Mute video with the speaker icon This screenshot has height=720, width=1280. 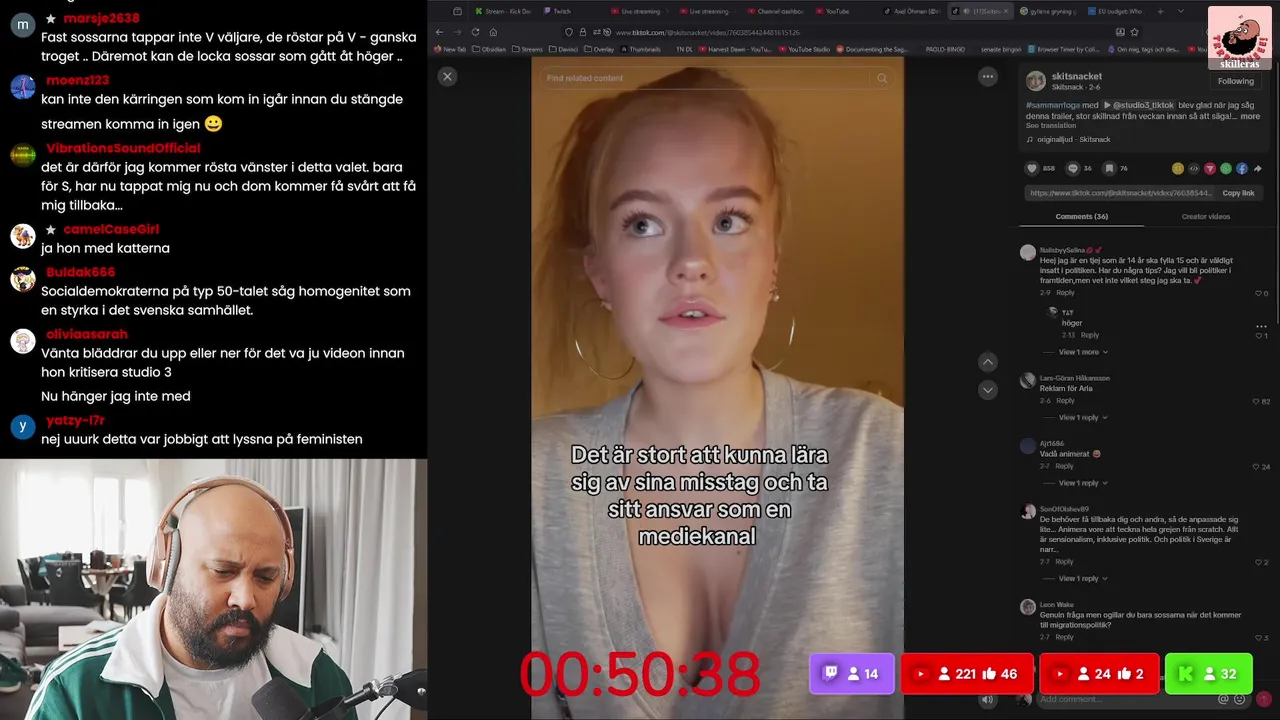coord(988,700)
